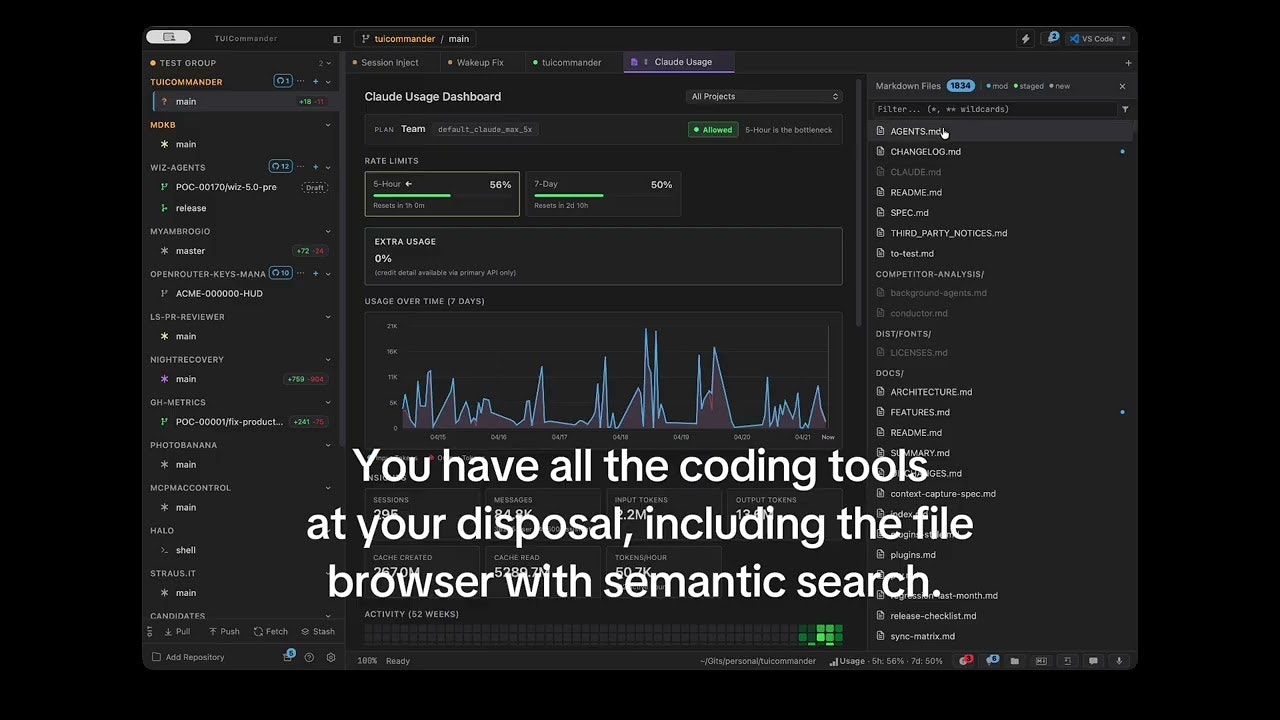
Task: Open GitHub badge on WIZ-AGENTS repo
Action: point(280,166)
